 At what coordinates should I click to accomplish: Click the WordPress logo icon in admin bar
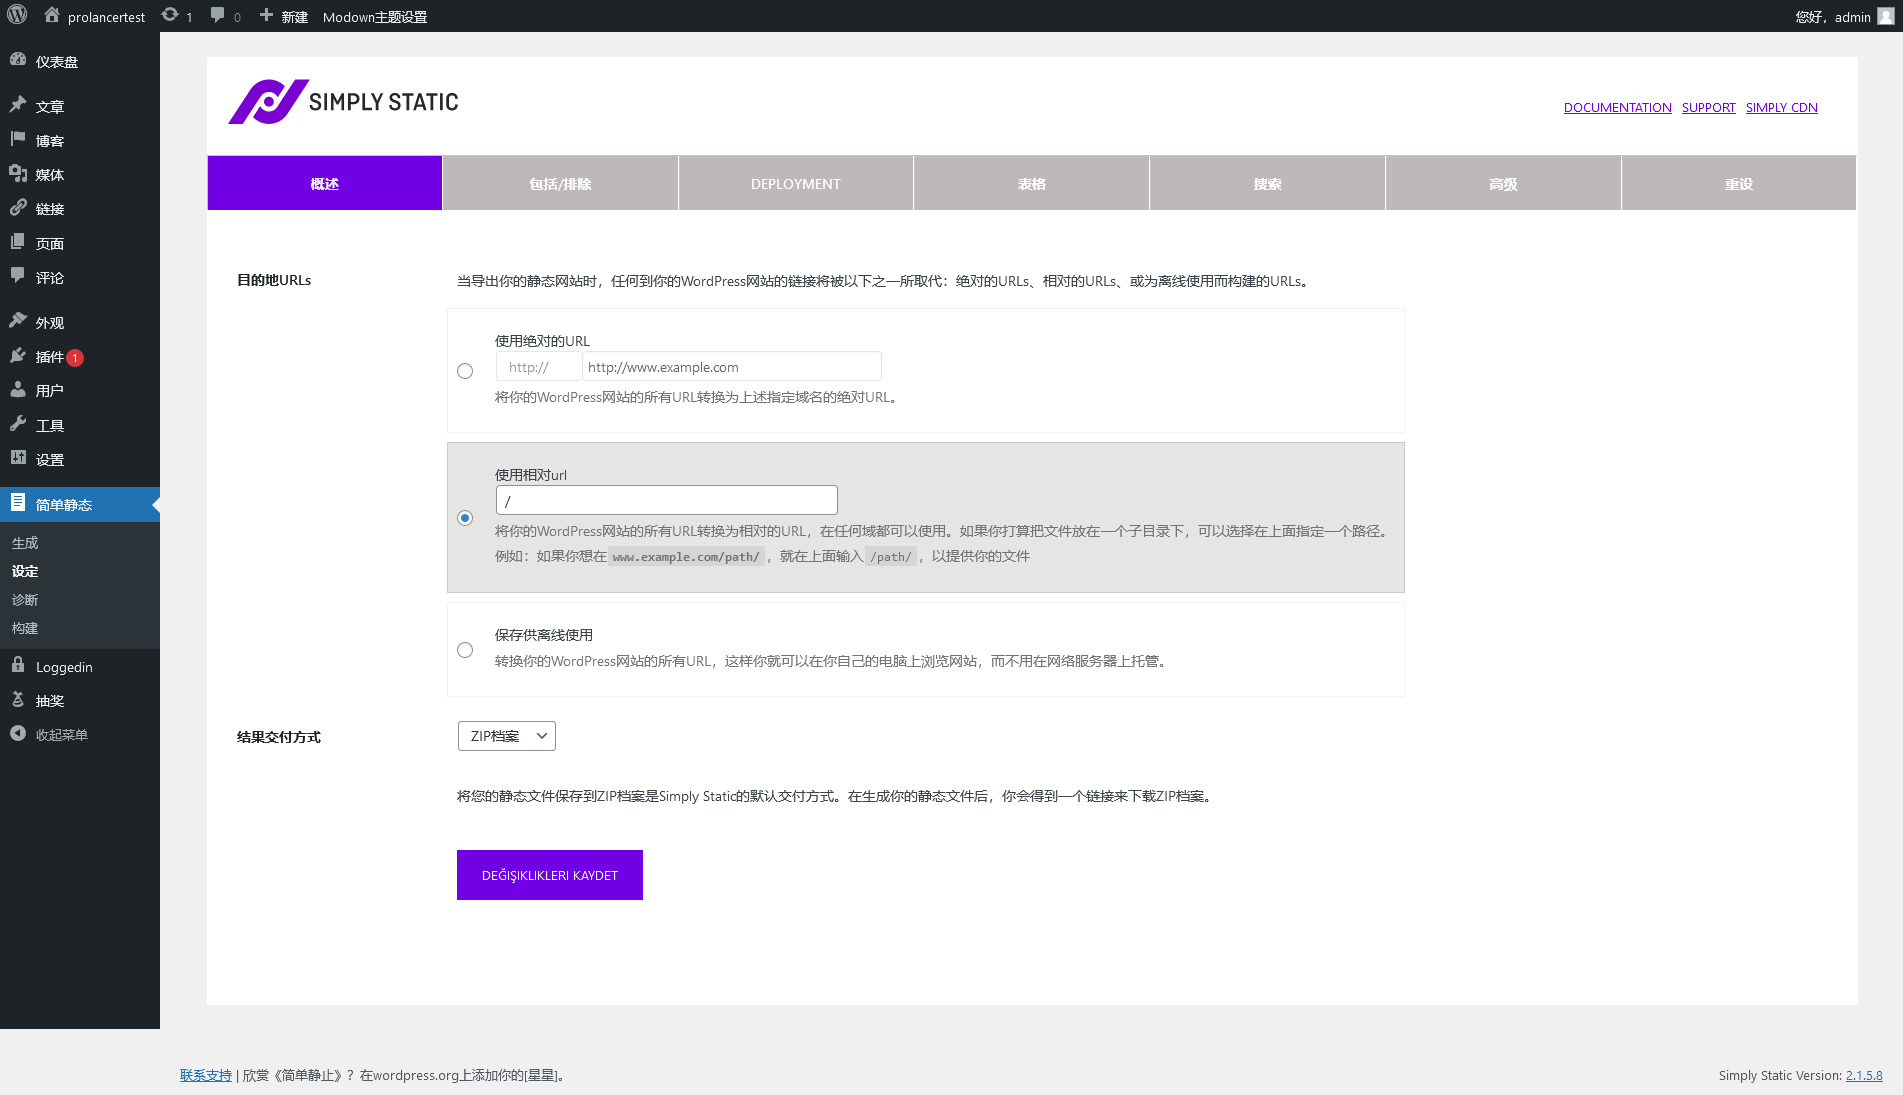(x=17, y=16)
